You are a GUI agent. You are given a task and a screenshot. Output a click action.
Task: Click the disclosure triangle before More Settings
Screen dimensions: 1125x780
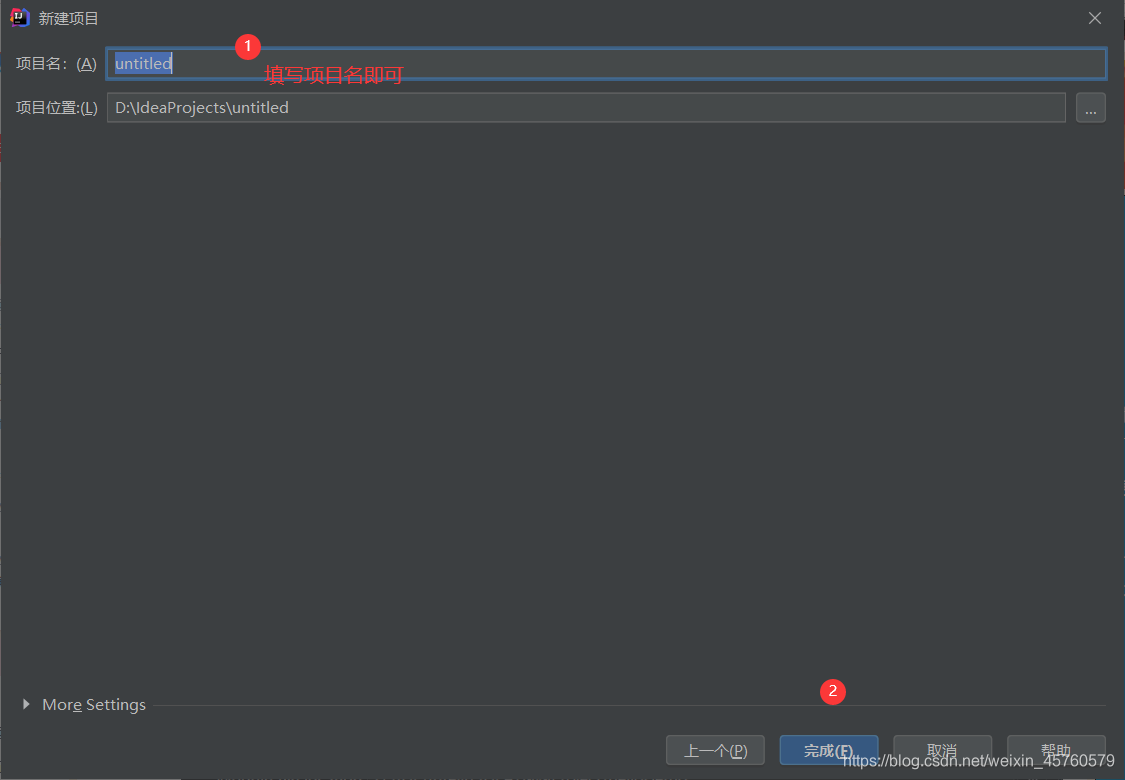coord(27,704)
